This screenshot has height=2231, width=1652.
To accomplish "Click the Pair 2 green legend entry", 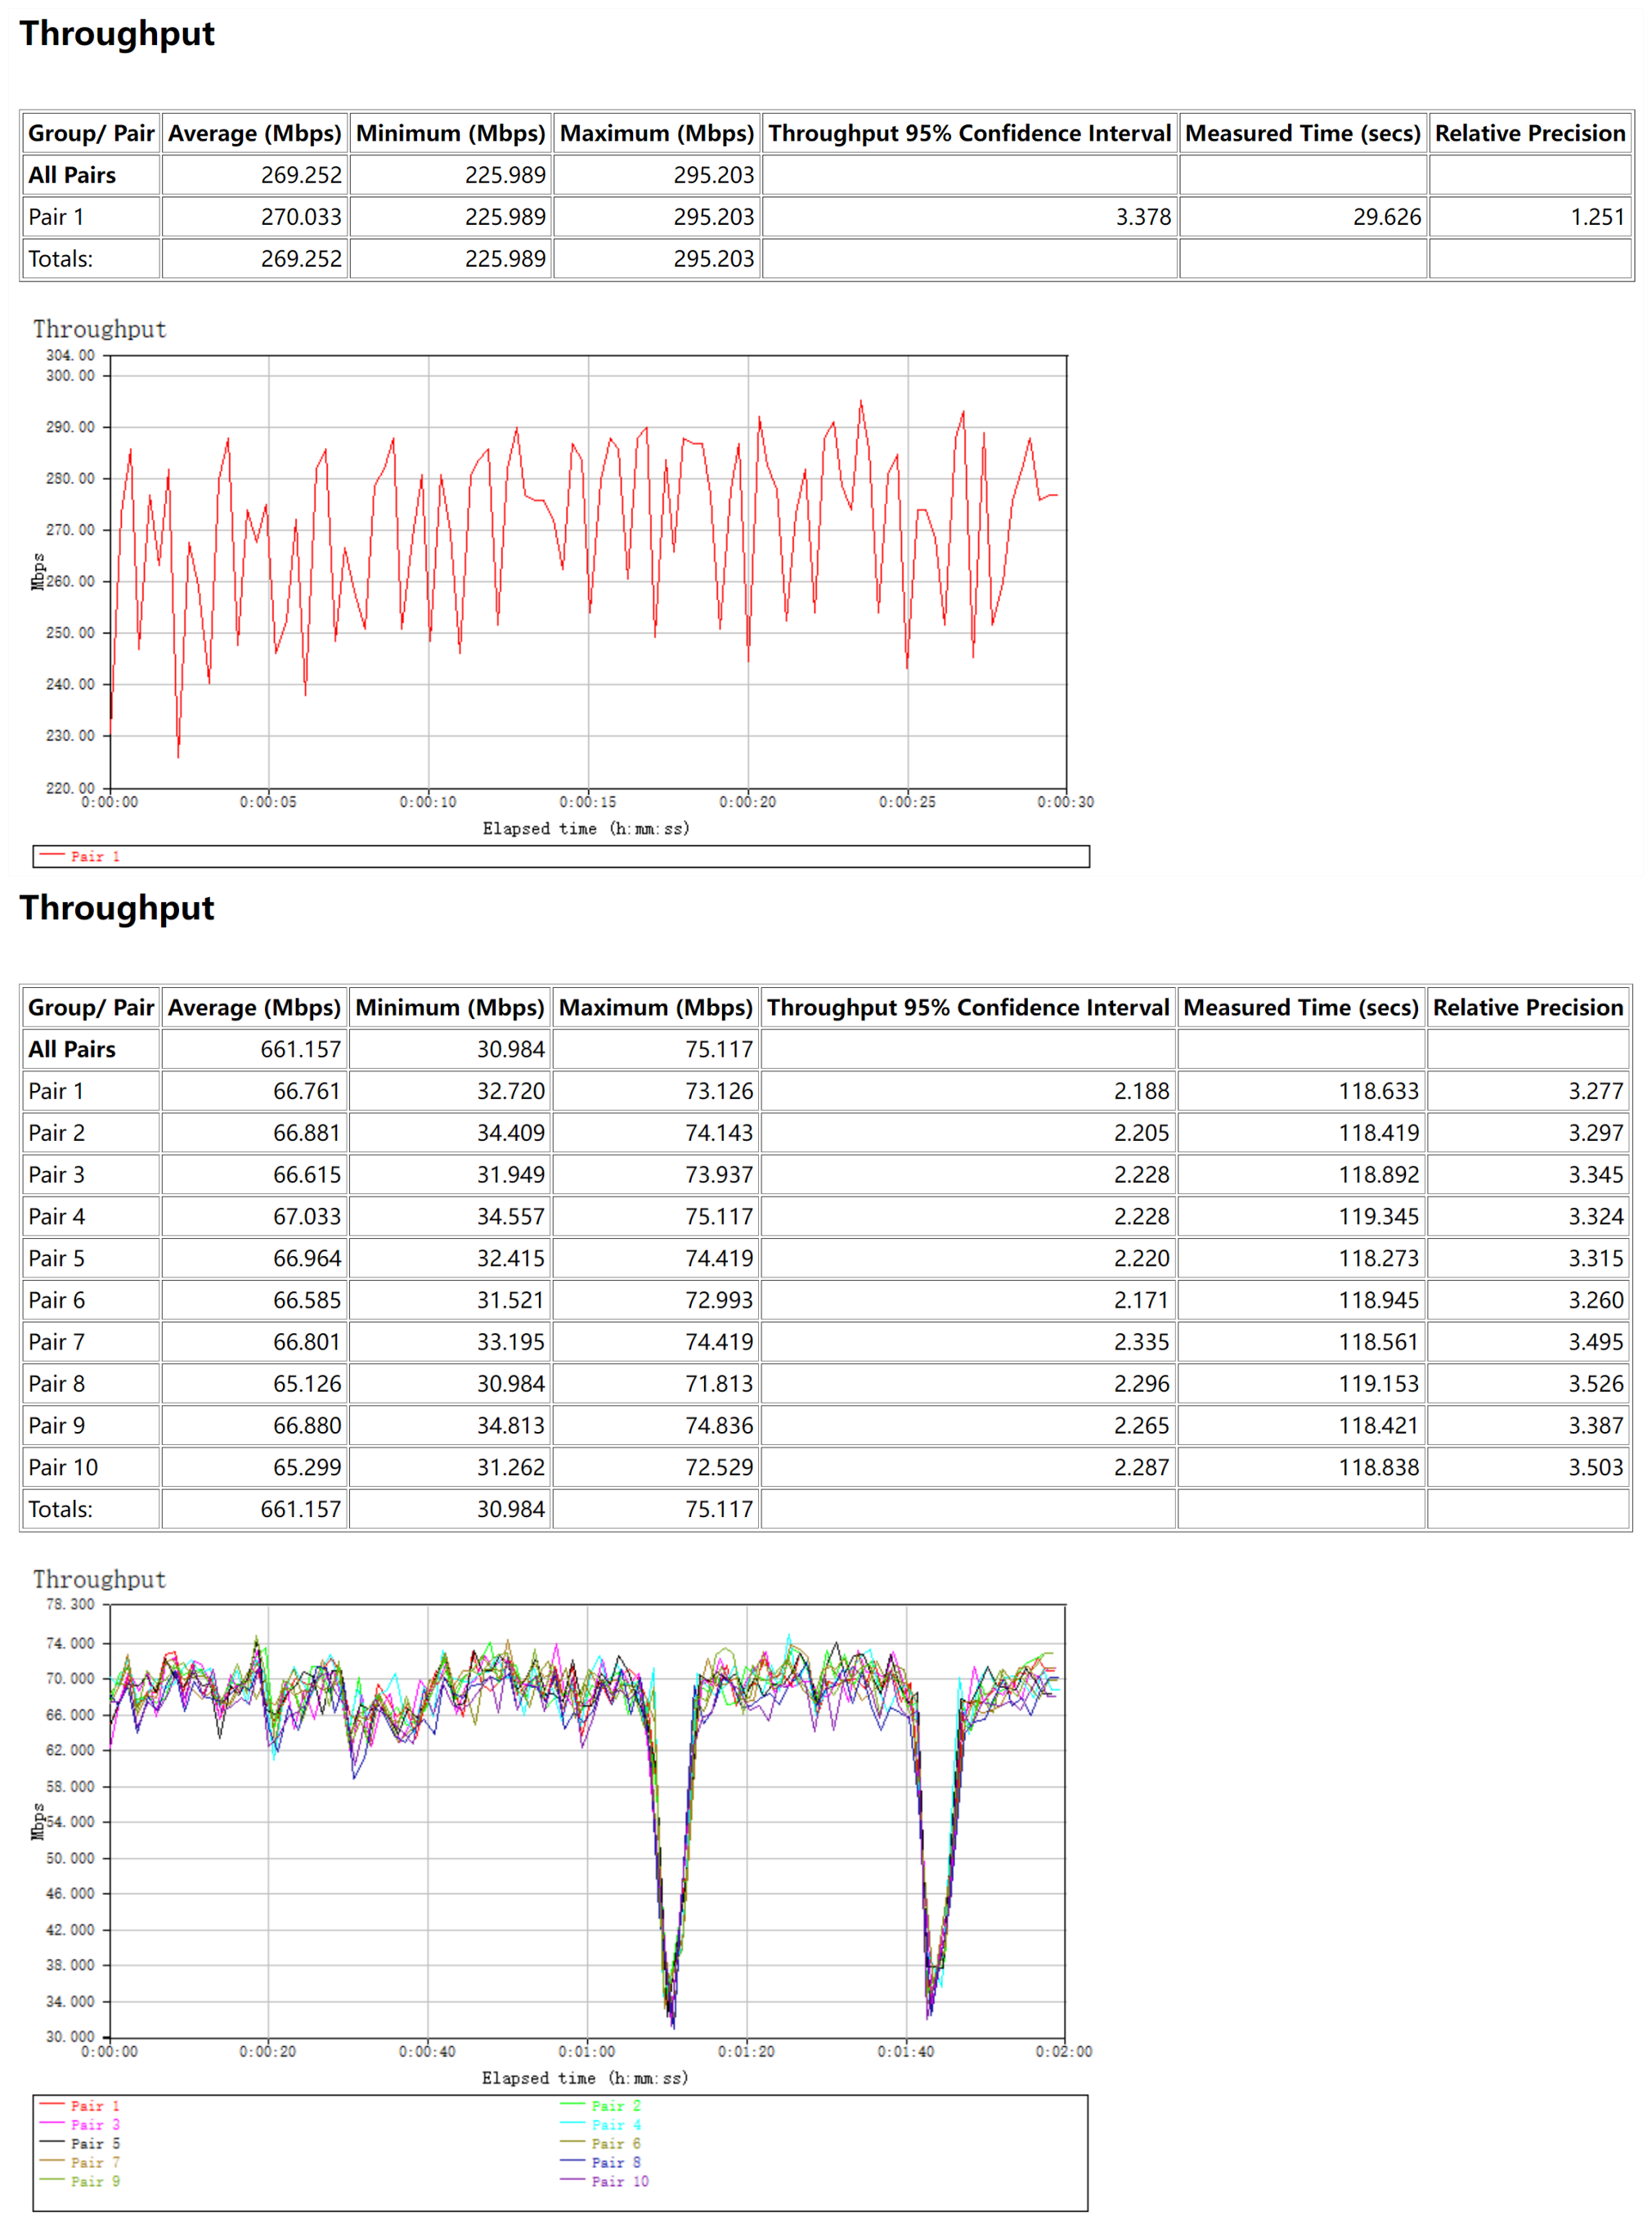I will [x=615, y=2105].
